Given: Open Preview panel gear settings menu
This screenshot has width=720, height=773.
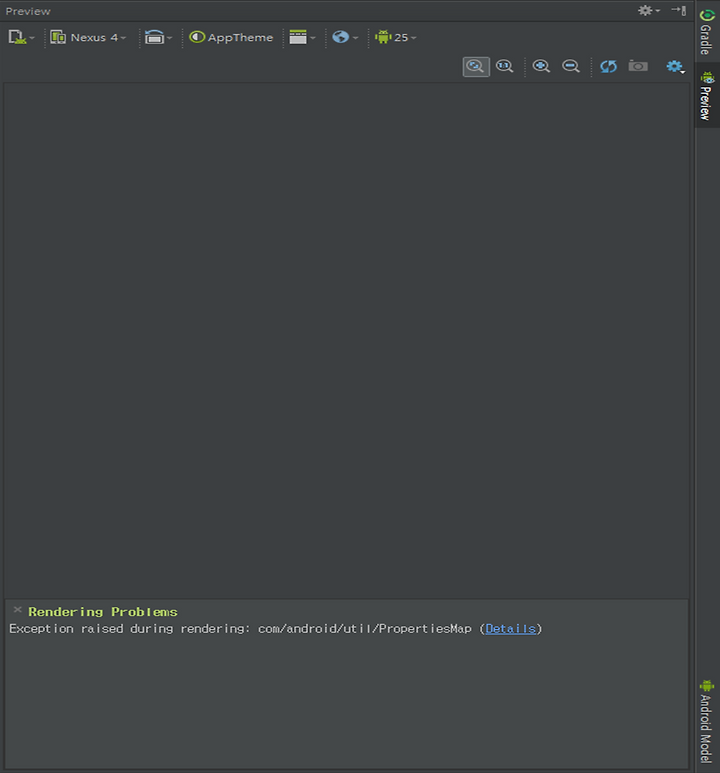Looking at the screenshot, I should click(648, 10).
